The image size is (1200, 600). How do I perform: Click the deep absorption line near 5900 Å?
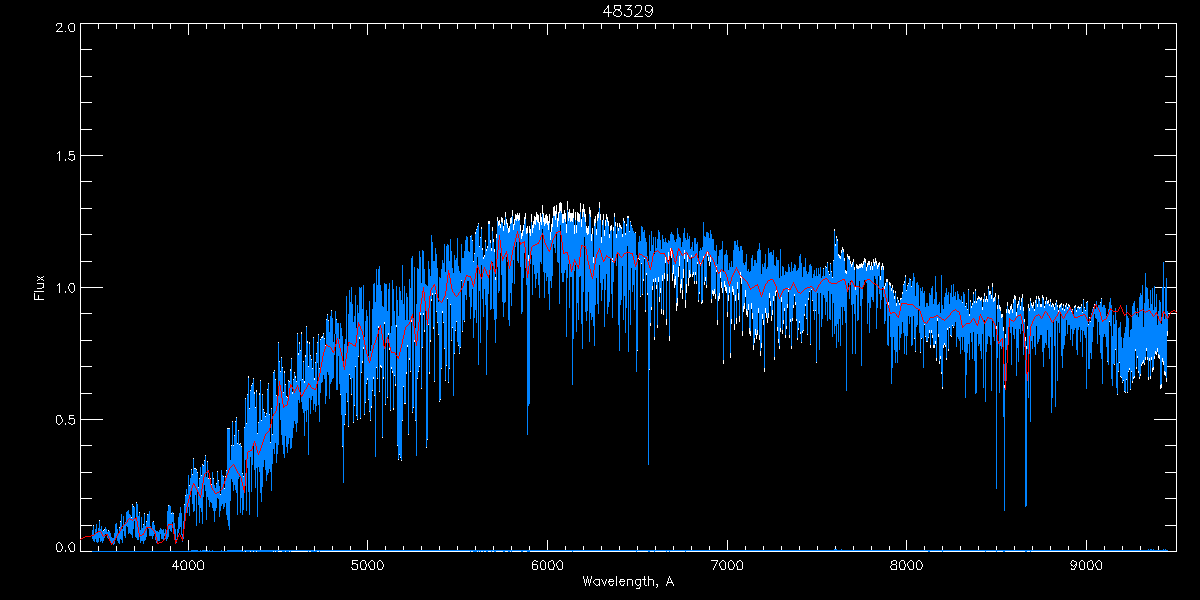tap(528, 400)
